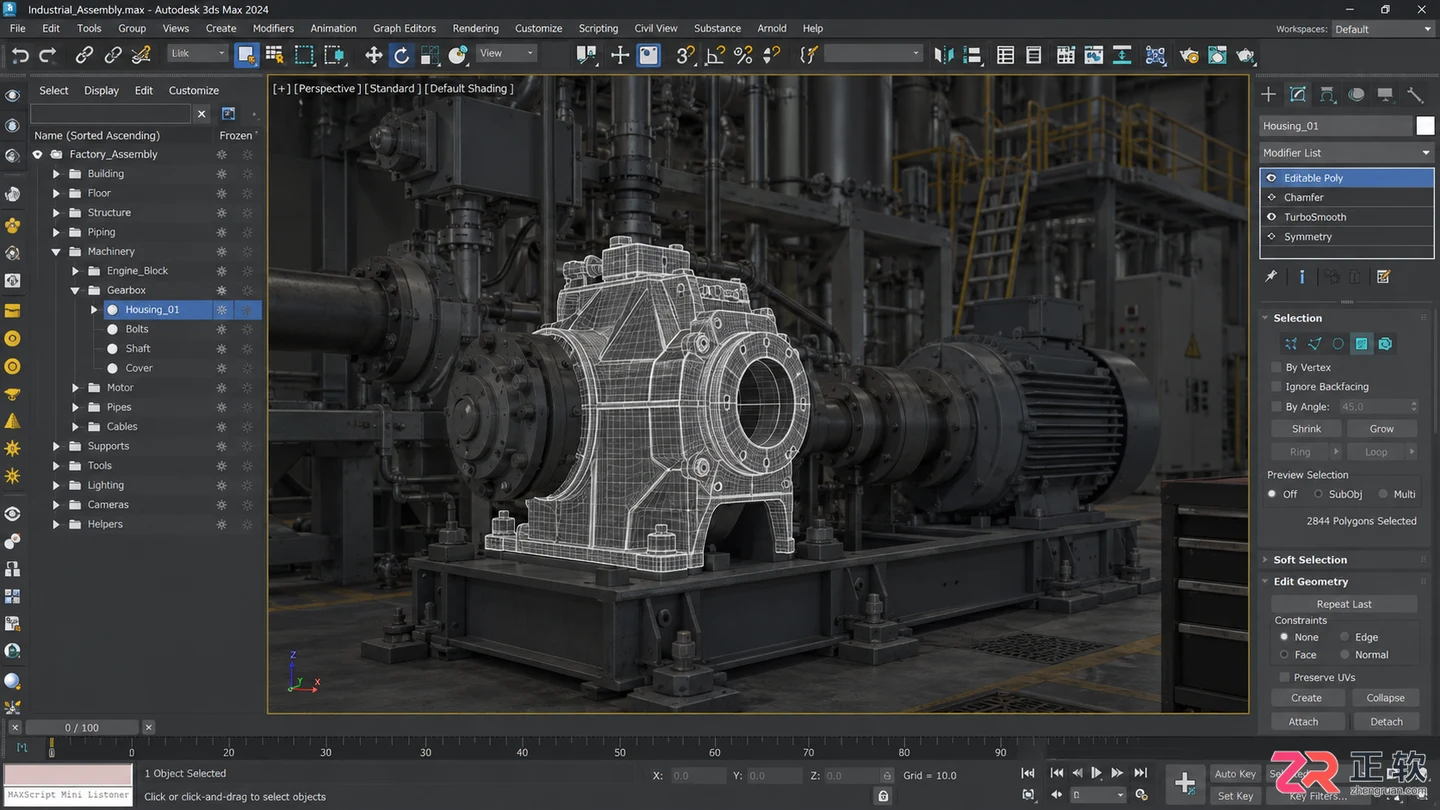
Task: Select the Face constraint radio button
Action: click(x=1284, y=655)
